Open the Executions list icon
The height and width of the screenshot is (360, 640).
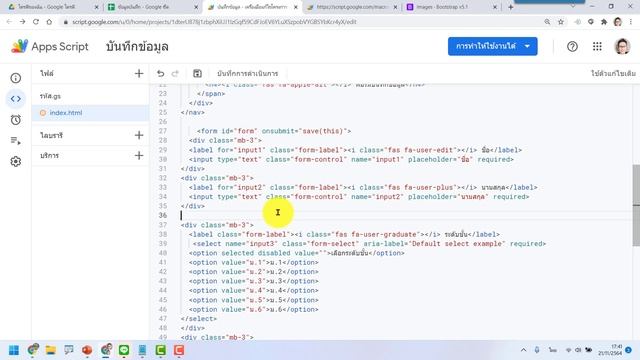(x=16, y=141)
